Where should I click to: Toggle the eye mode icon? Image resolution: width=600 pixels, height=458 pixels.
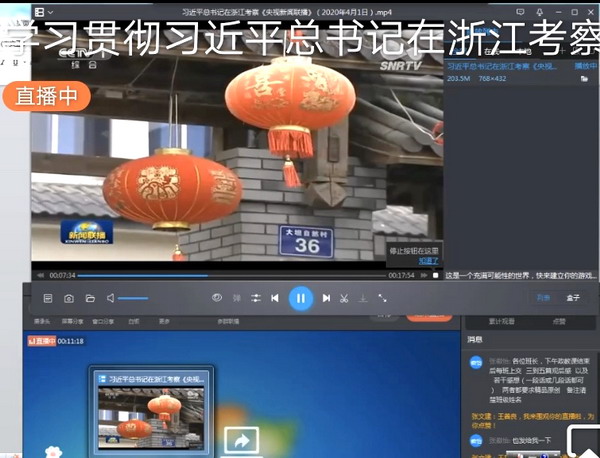coord(217,297)
